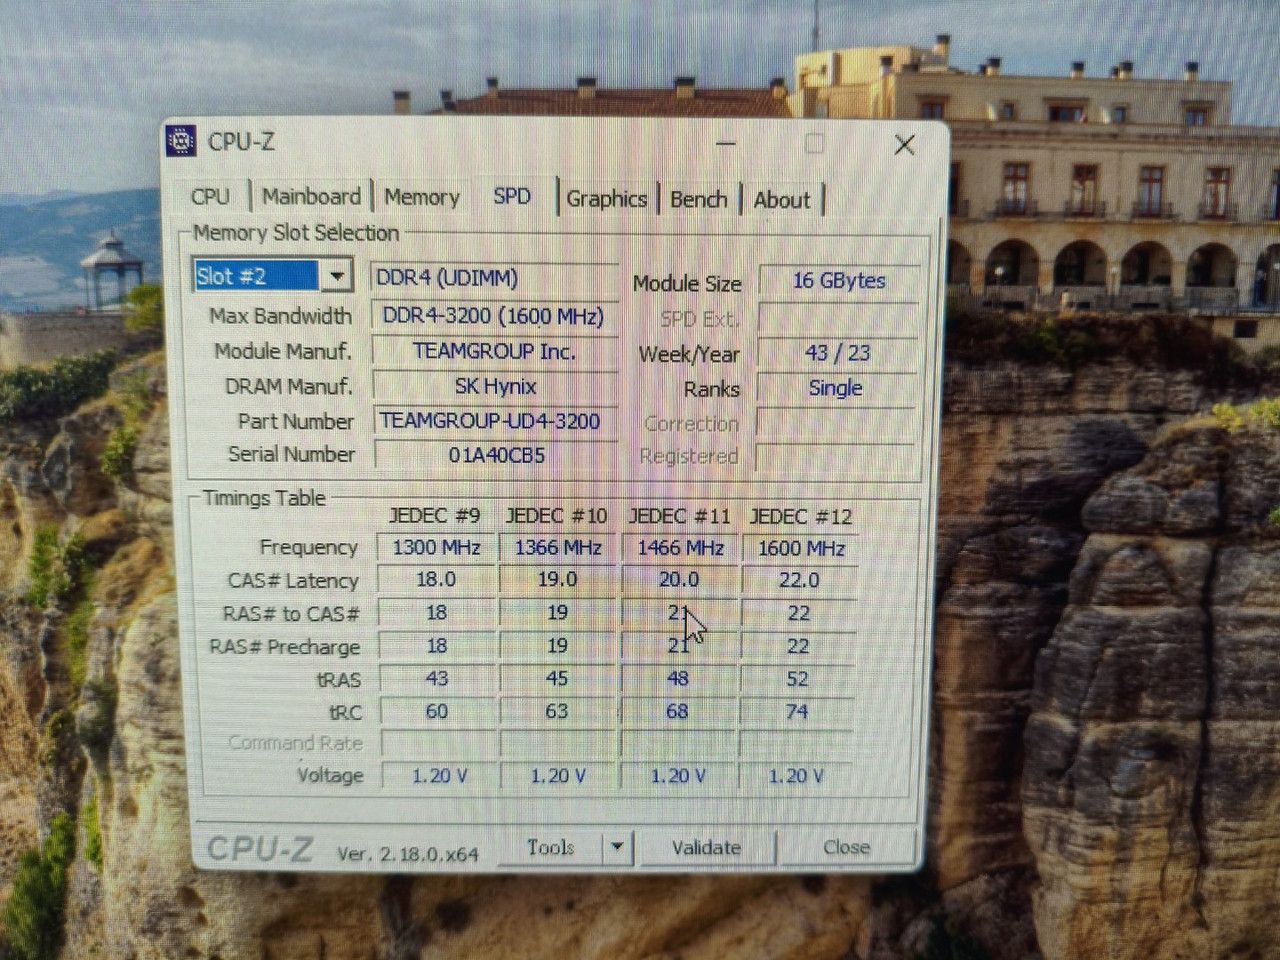Select the DDR4 (UDIMM) memory type field

495,278
